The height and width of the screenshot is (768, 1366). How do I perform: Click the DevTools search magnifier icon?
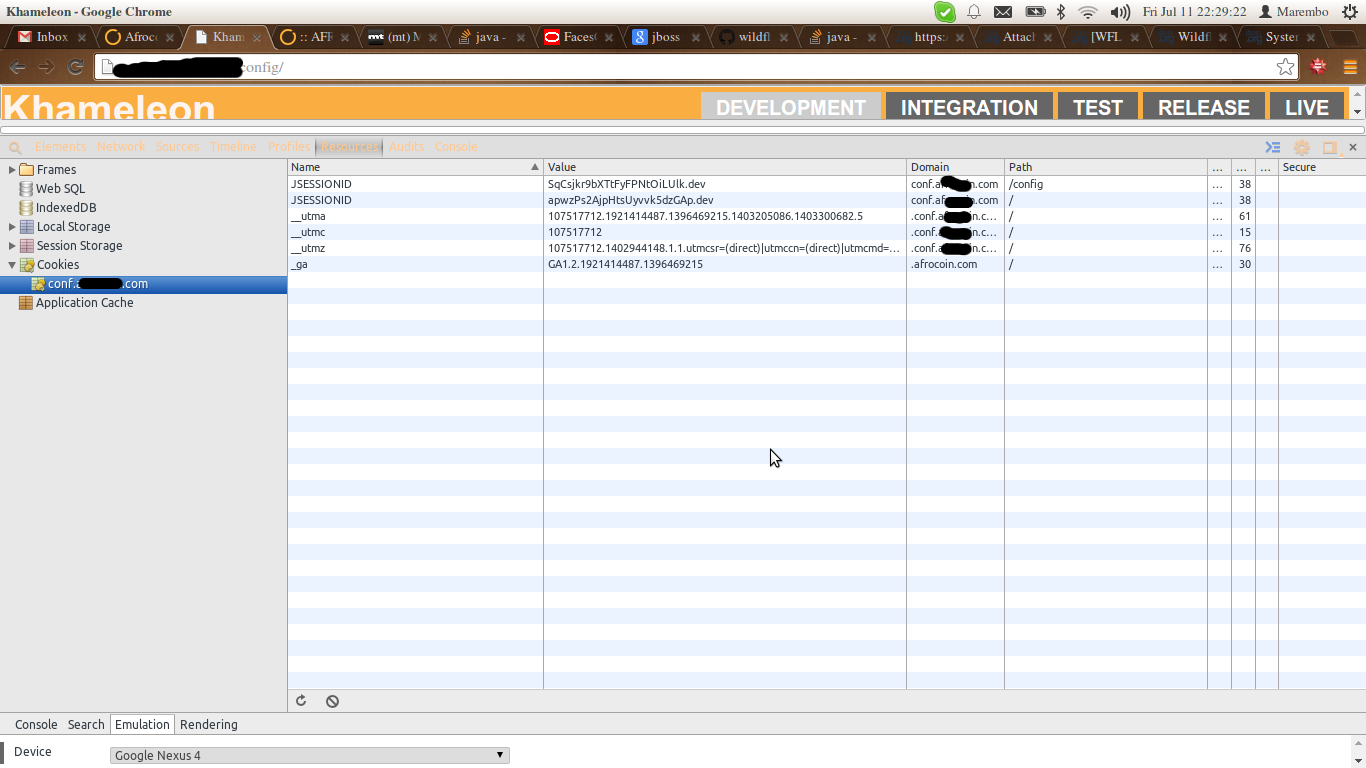coord(15,147)
